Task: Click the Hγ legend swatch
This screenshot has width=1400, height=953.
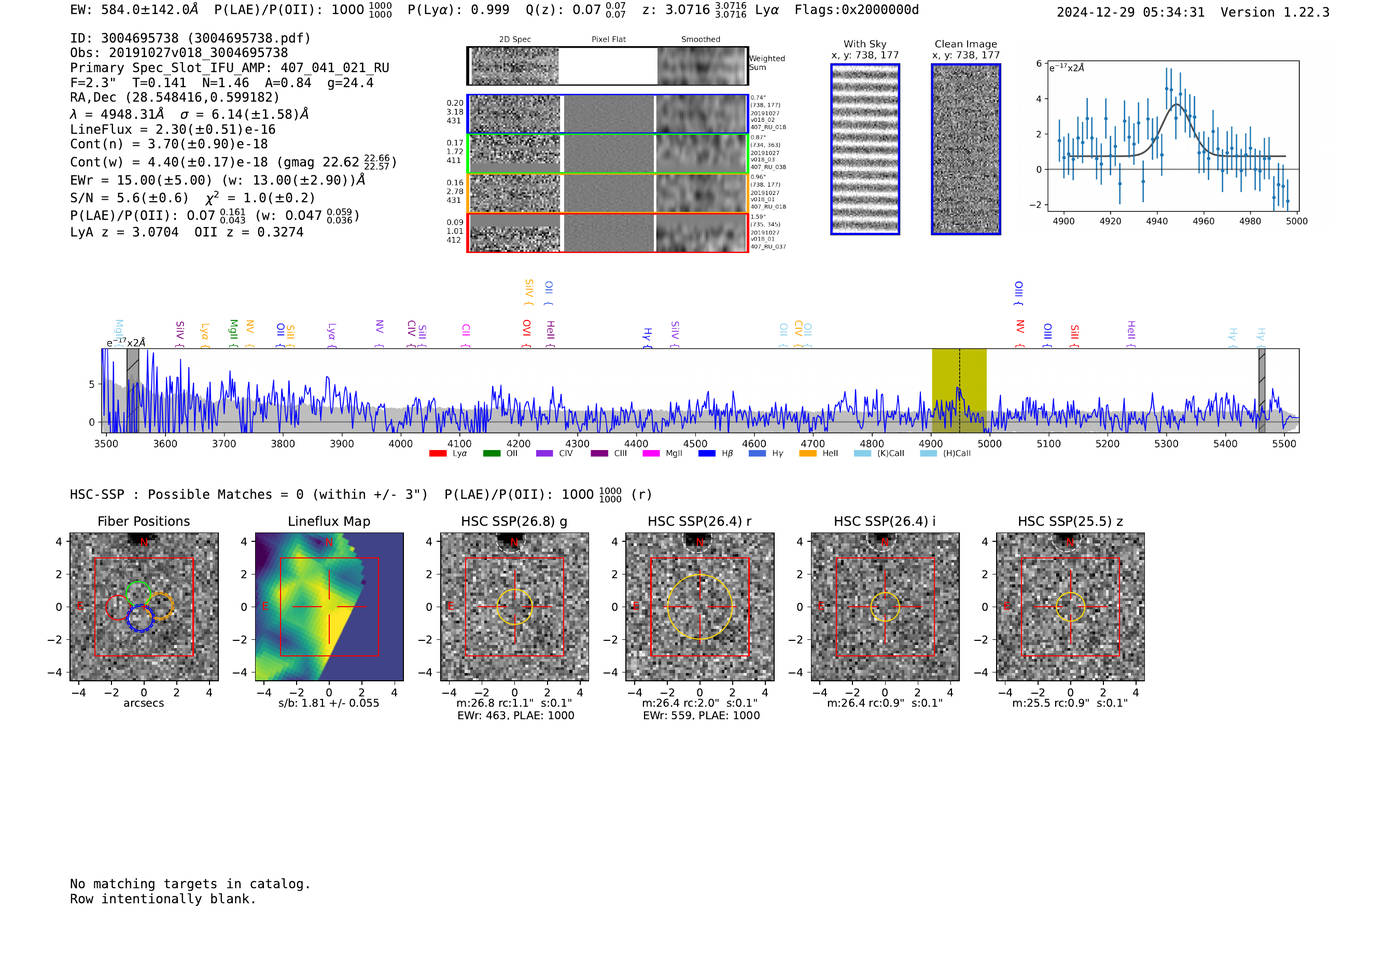Action: pyautogui.click(x=757, y=454)
